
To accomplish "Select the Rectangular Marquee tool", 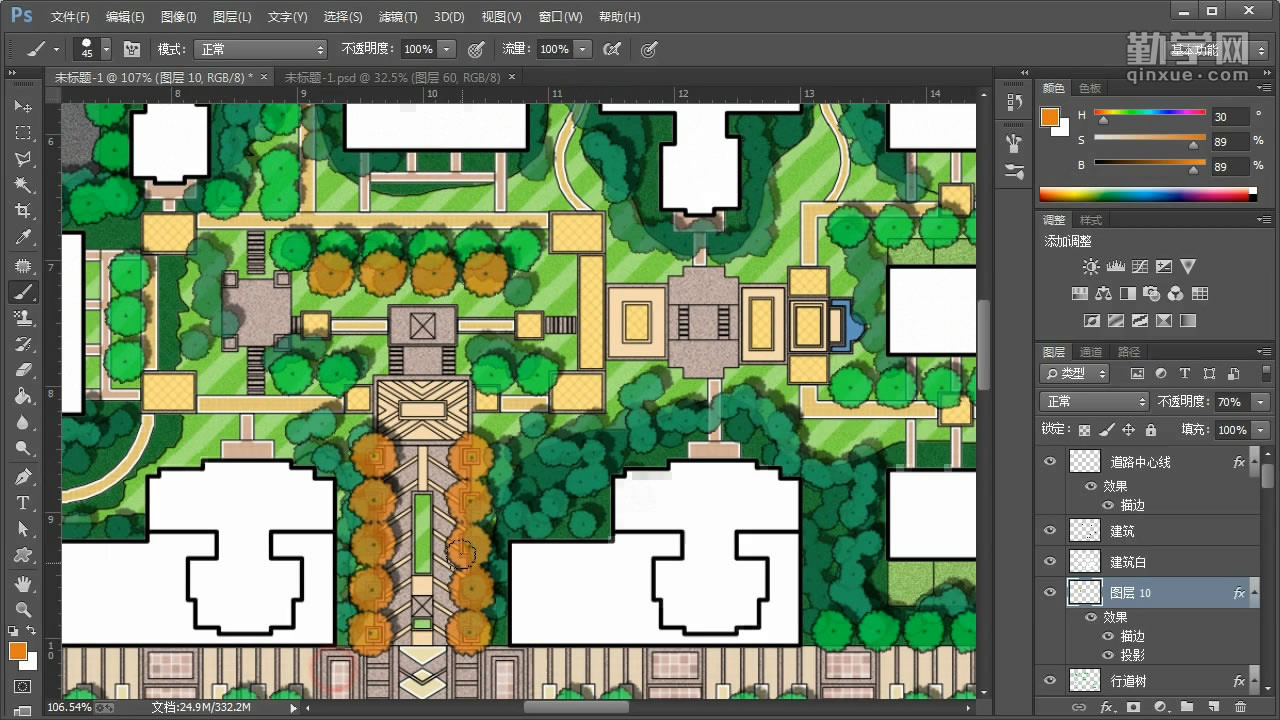I will click(x=22, y=133).
